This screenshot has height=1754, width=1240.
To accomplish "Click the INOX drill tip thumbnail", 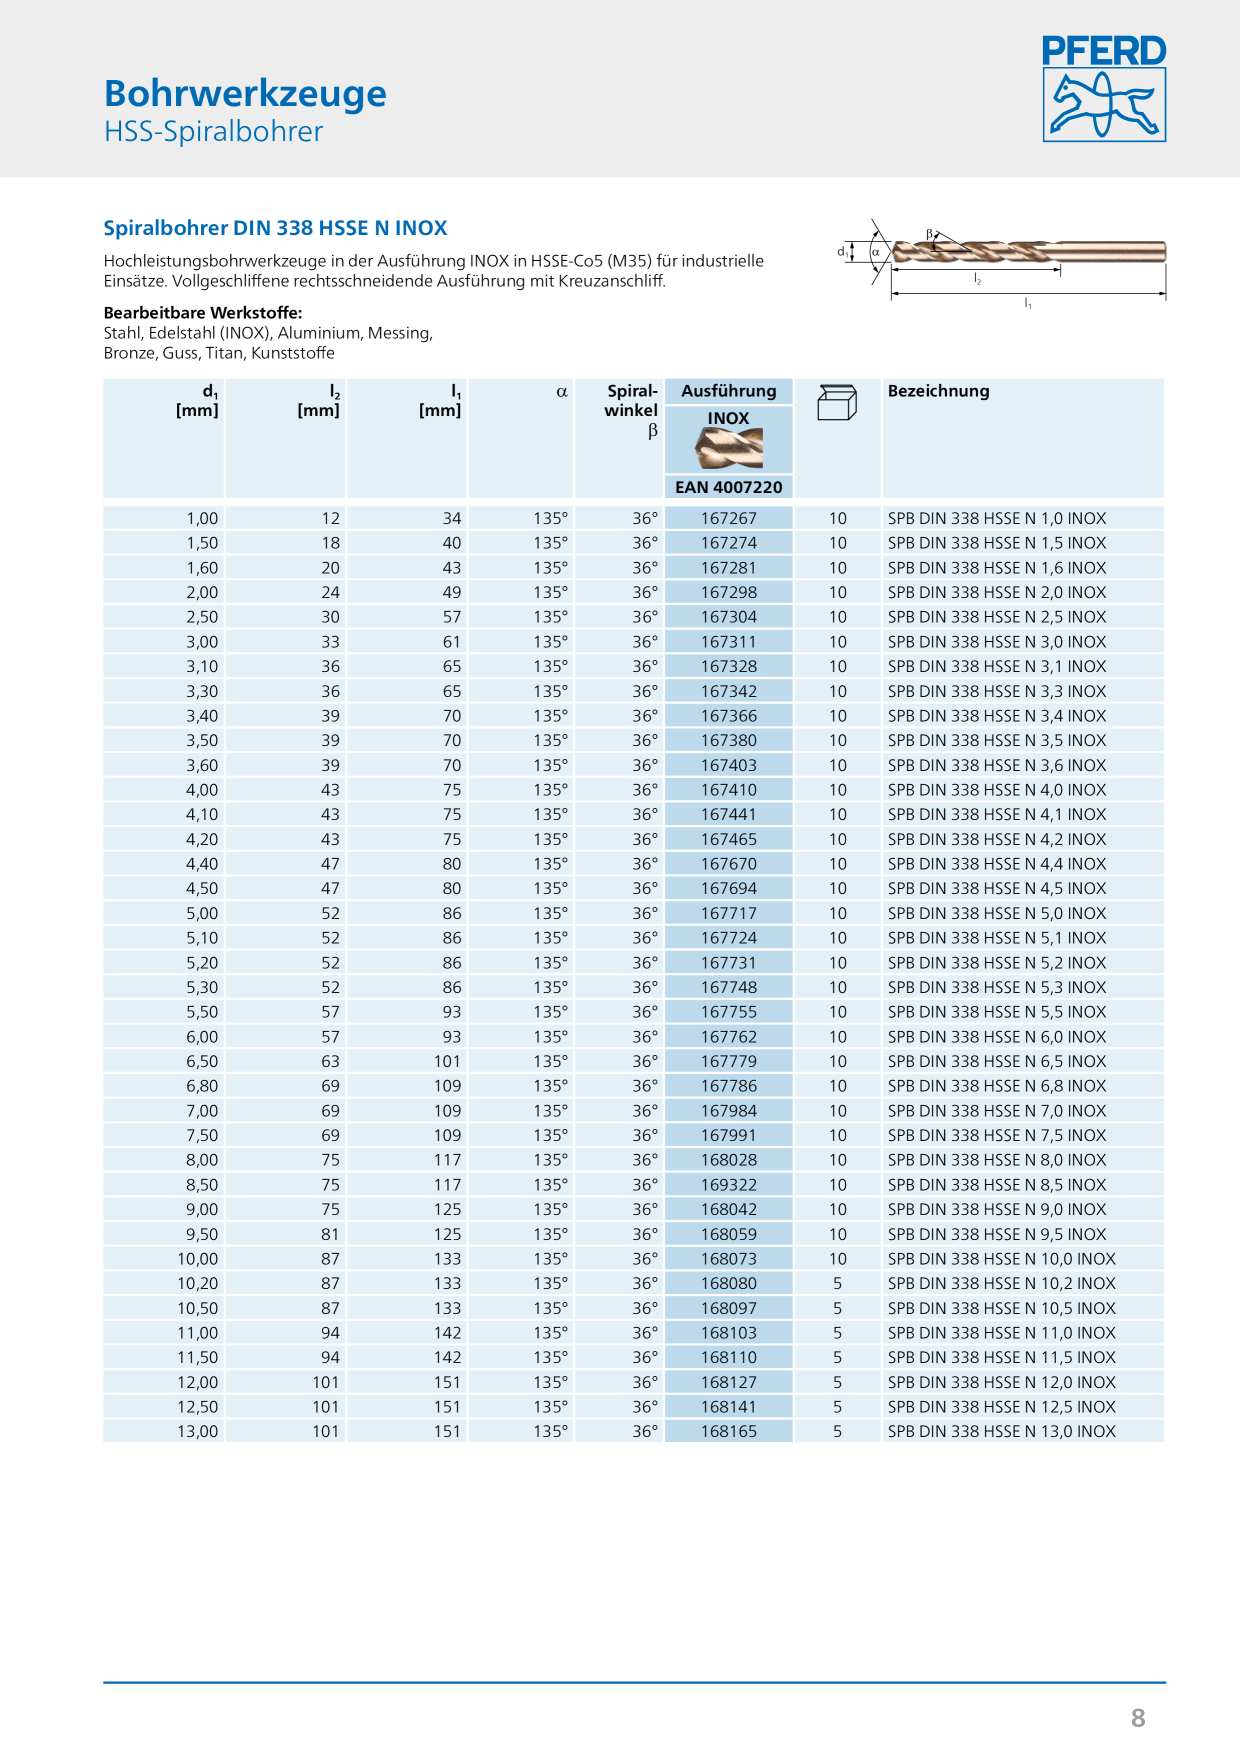I will [729, 448].
